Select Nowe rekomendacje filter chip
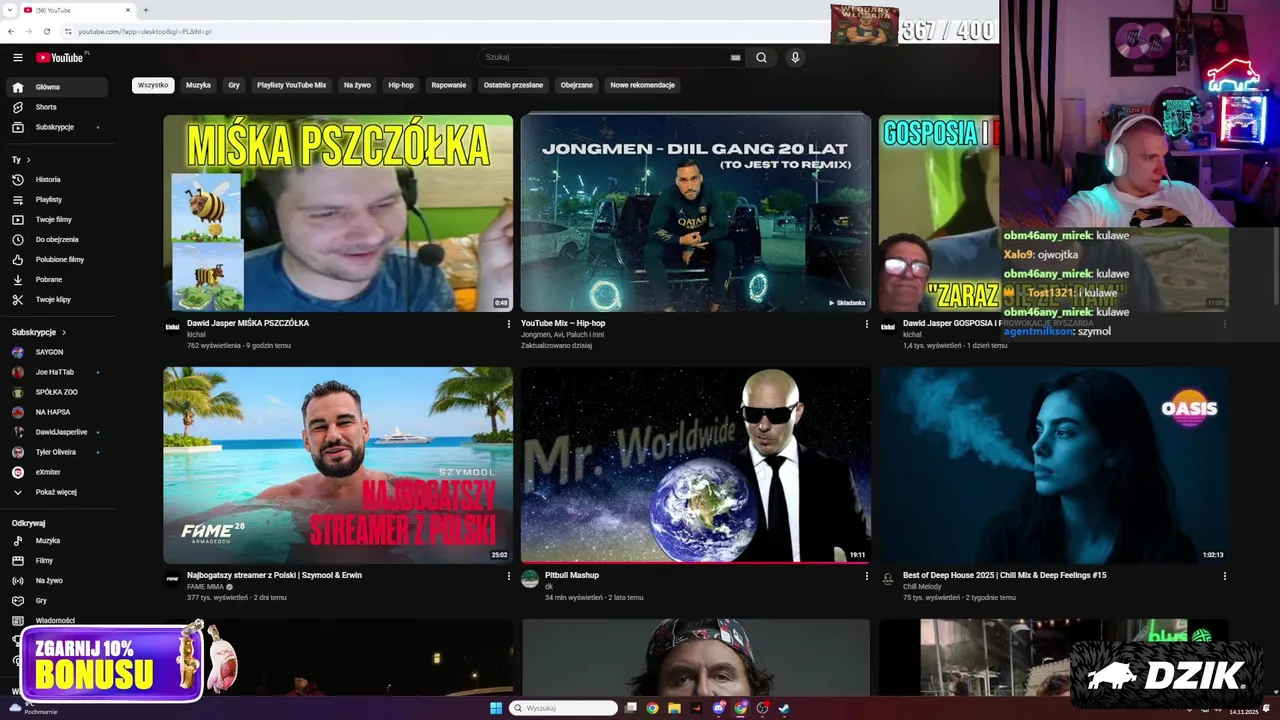 [642, 85]
